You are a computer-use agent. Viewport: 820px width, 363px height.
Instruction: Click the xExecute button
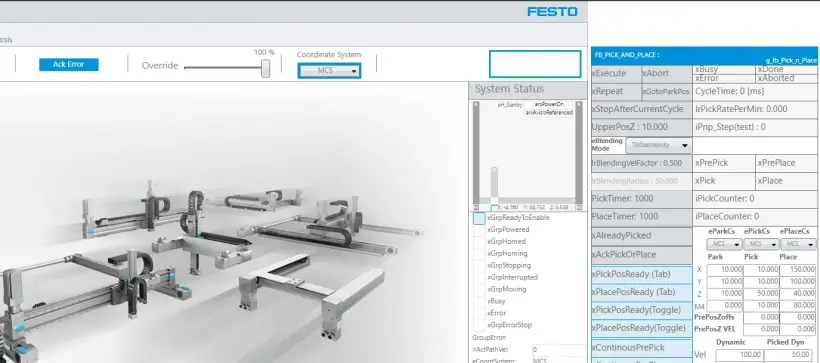[616, 74]
